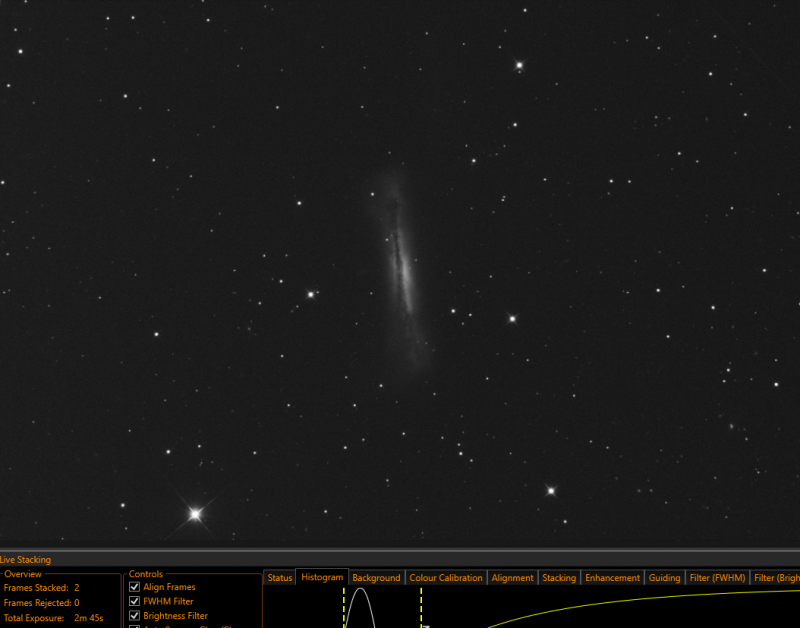Click the edge-on galaxy in the preview
Image resolution: width=800 pixels, height=628 pixels.
click(x=402, y=270)
